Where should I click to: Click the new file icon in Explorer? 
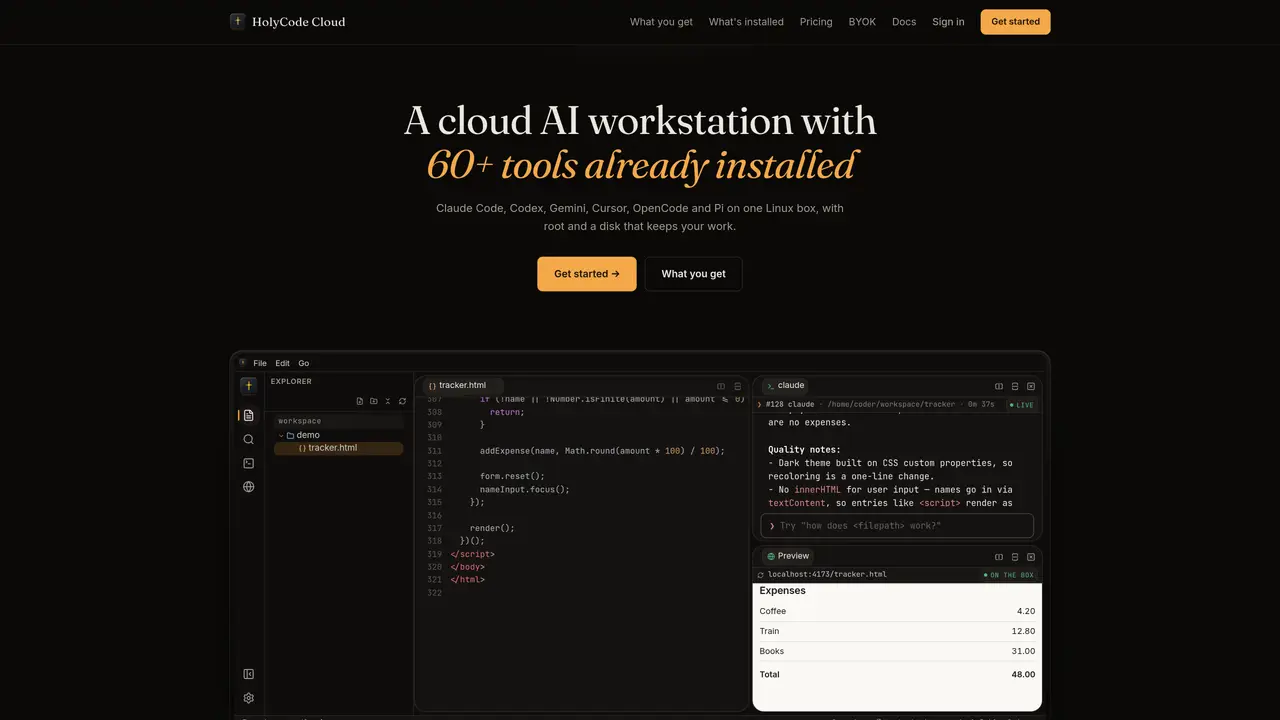(x=360, y=401)
